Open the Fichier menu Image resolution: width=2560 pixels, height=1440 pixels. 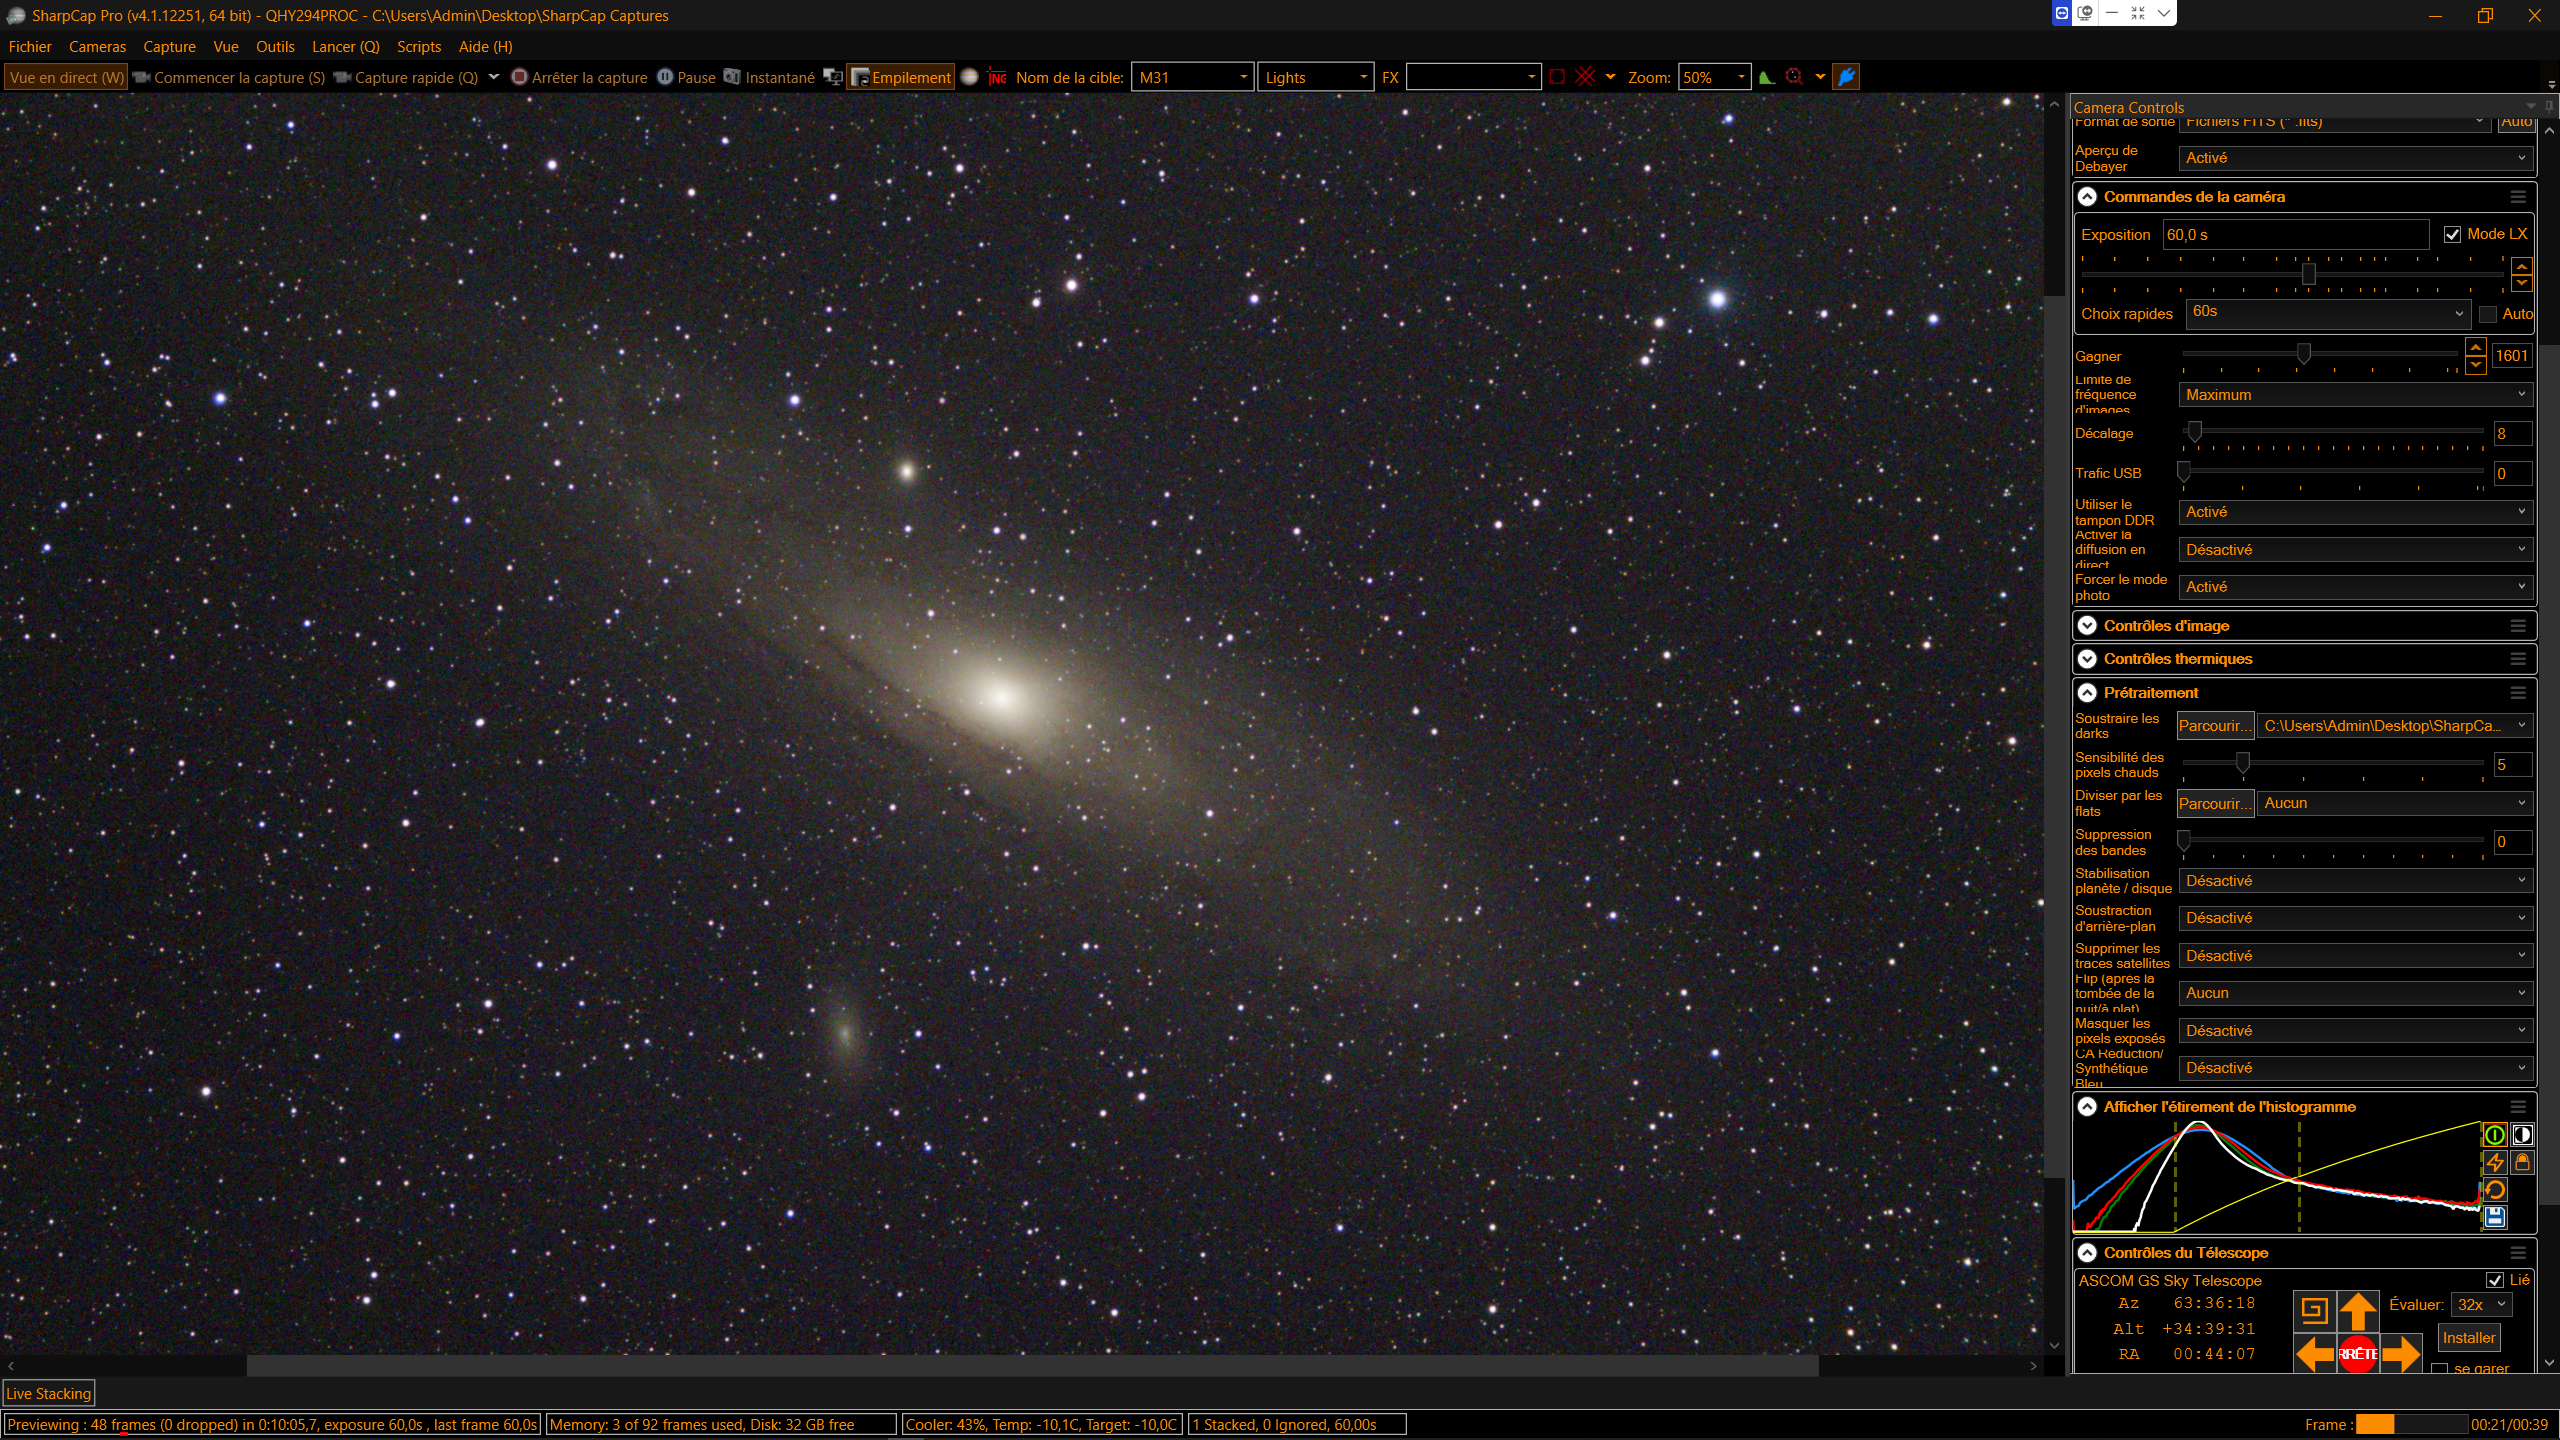[x=30, y=47]
